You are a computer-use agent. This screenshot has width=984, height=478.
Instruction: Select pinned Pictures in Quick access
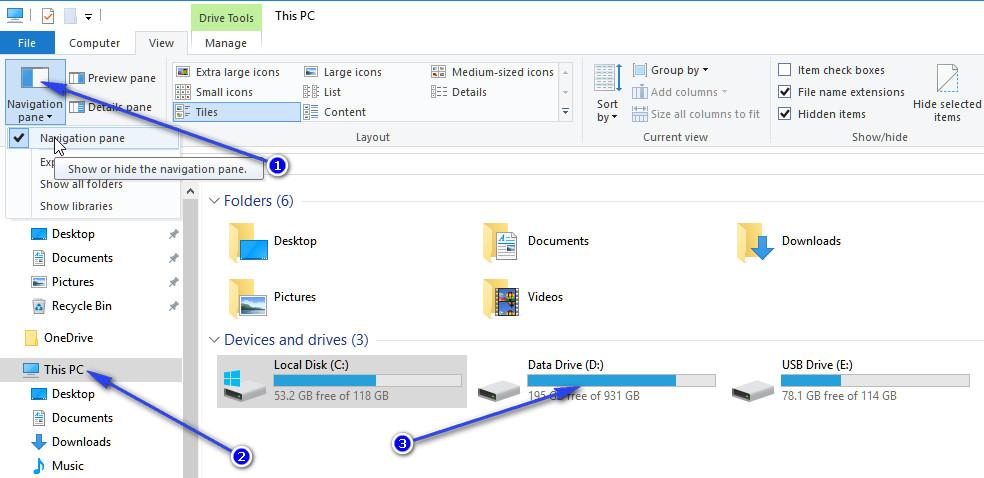(x=73, y=282)
